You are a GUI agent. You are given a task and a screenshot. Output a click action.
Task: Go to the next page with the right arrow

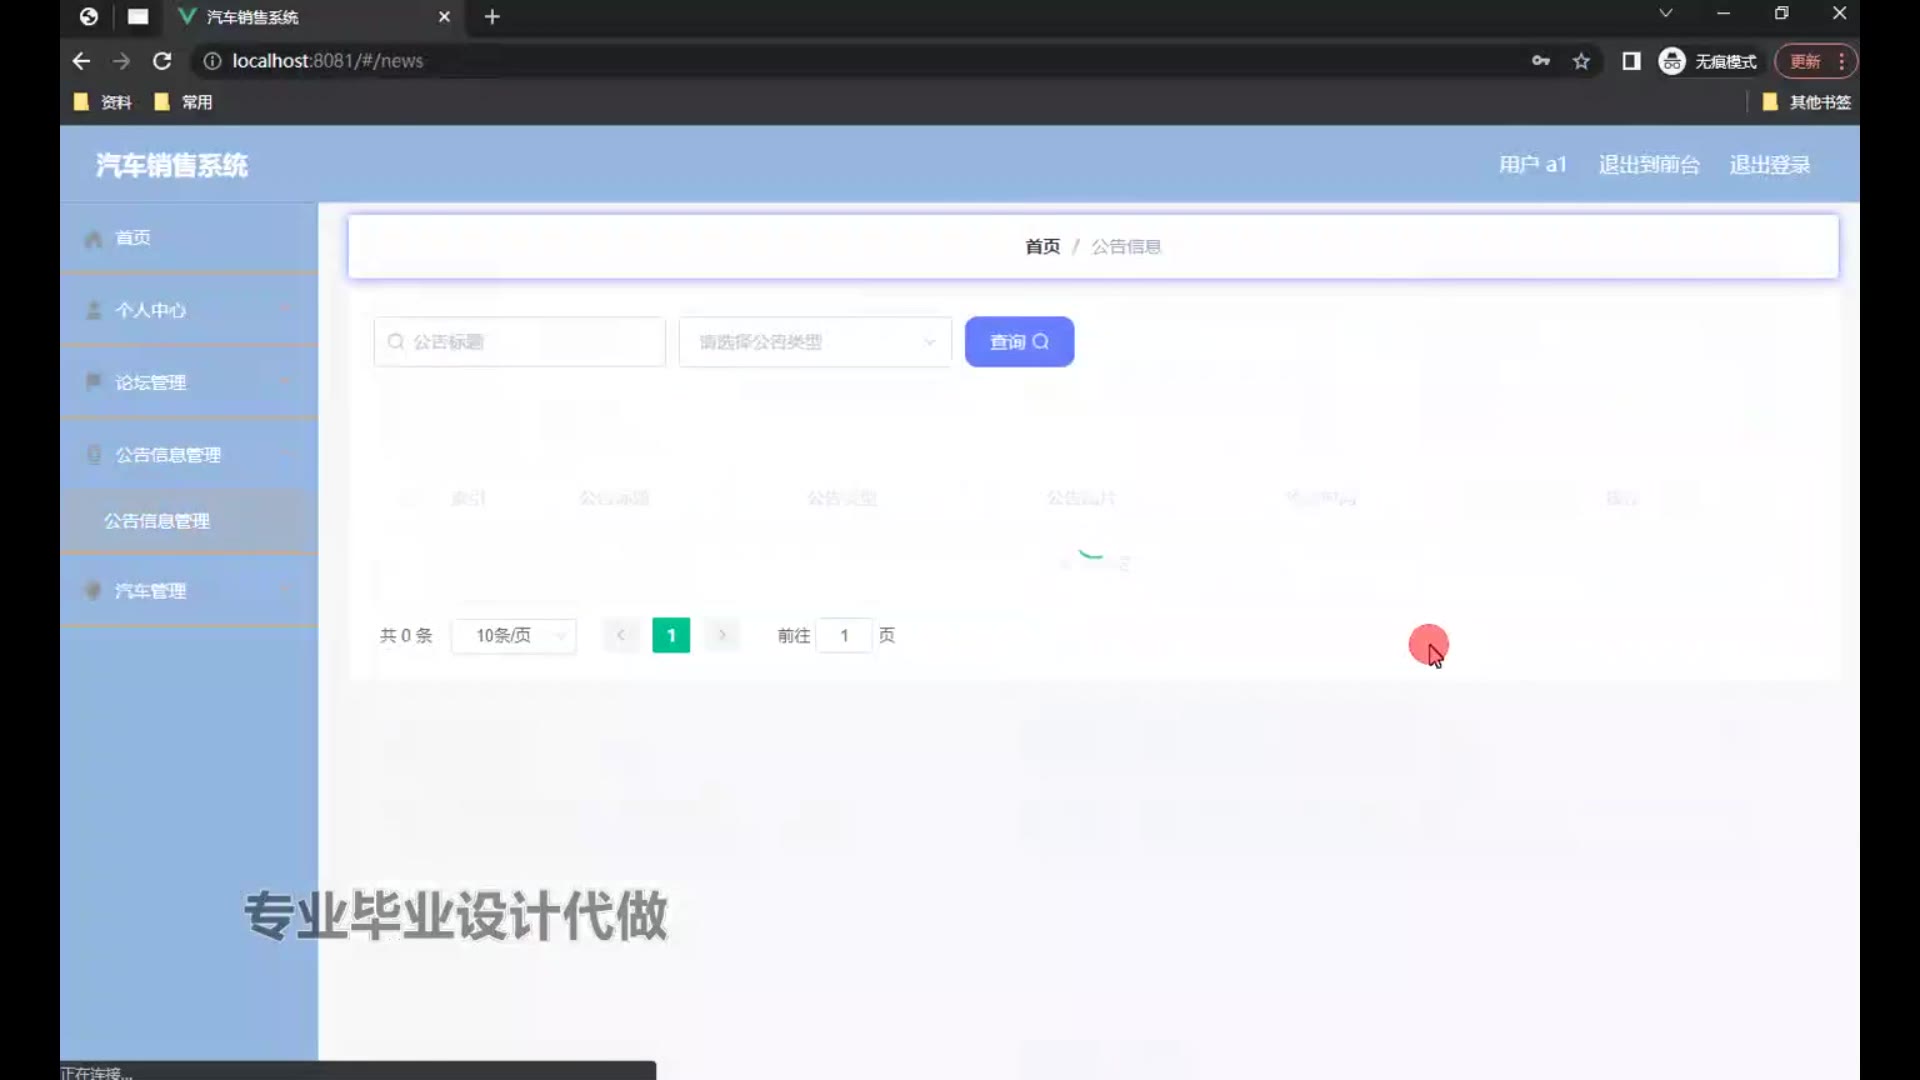722,636
